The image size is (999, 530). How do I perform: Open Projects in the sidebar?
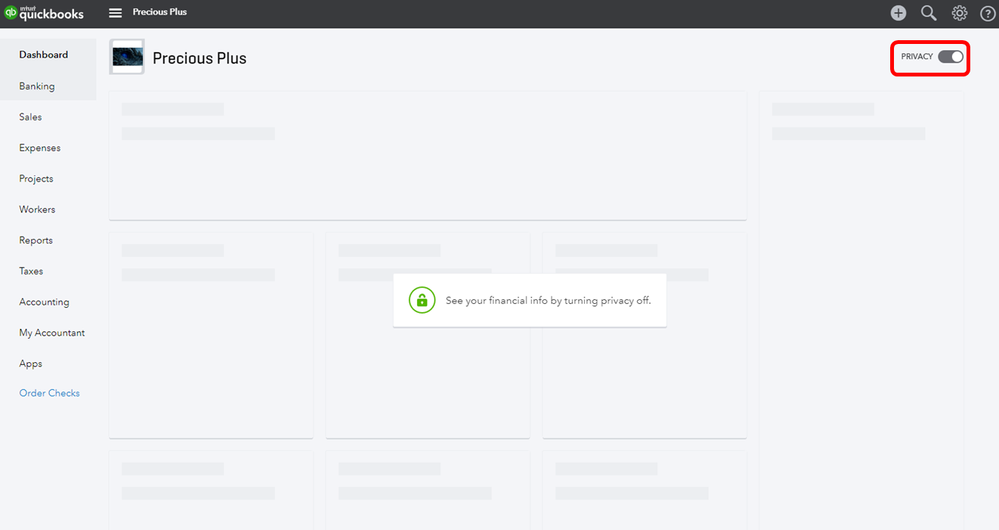[36, 179]
